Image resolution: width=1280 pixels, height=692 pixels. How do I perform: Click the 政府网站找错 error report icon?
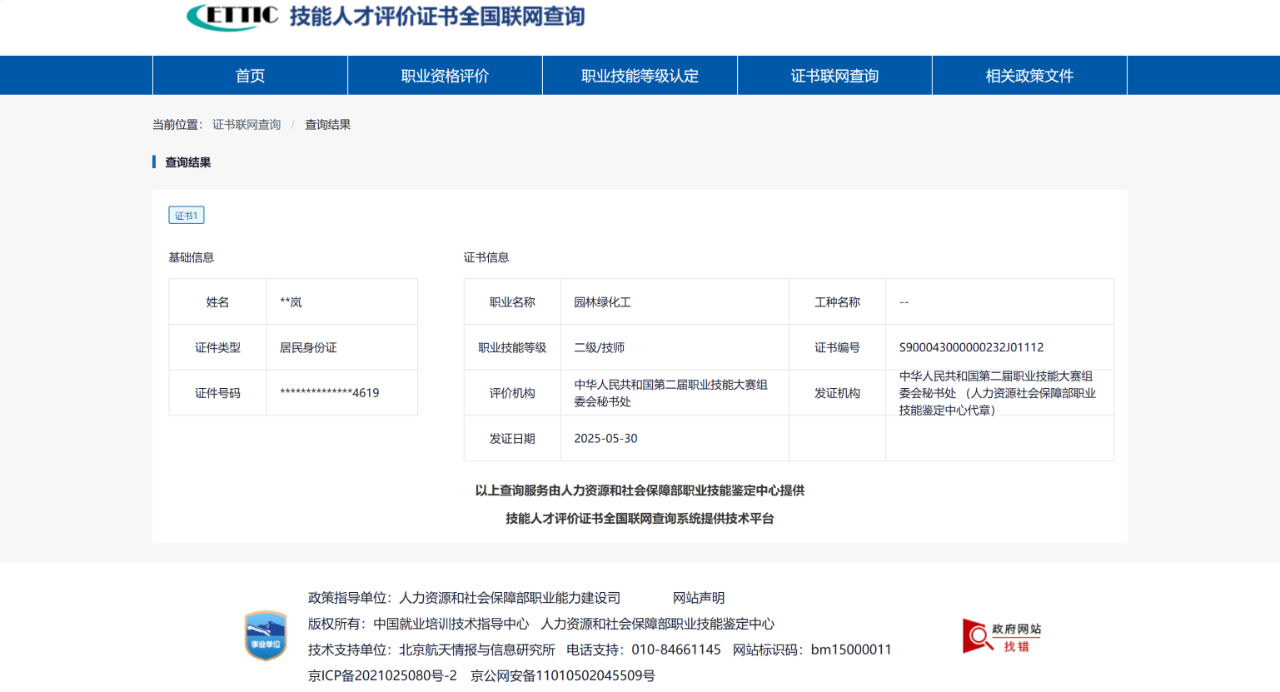tap(1002, 636)
